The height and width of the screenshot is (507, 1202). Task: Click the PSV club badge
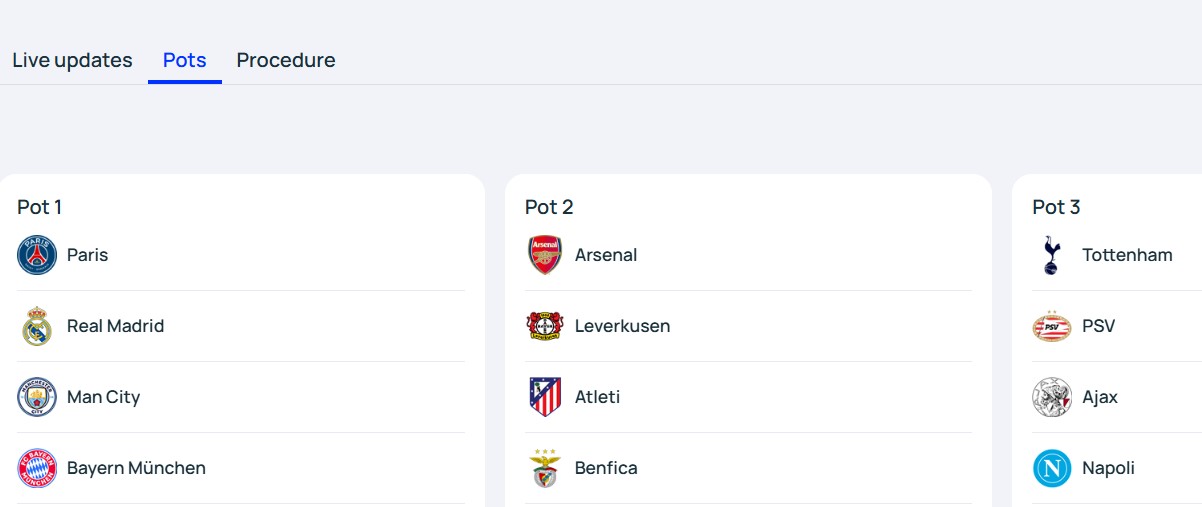(x=1052, y=326)
